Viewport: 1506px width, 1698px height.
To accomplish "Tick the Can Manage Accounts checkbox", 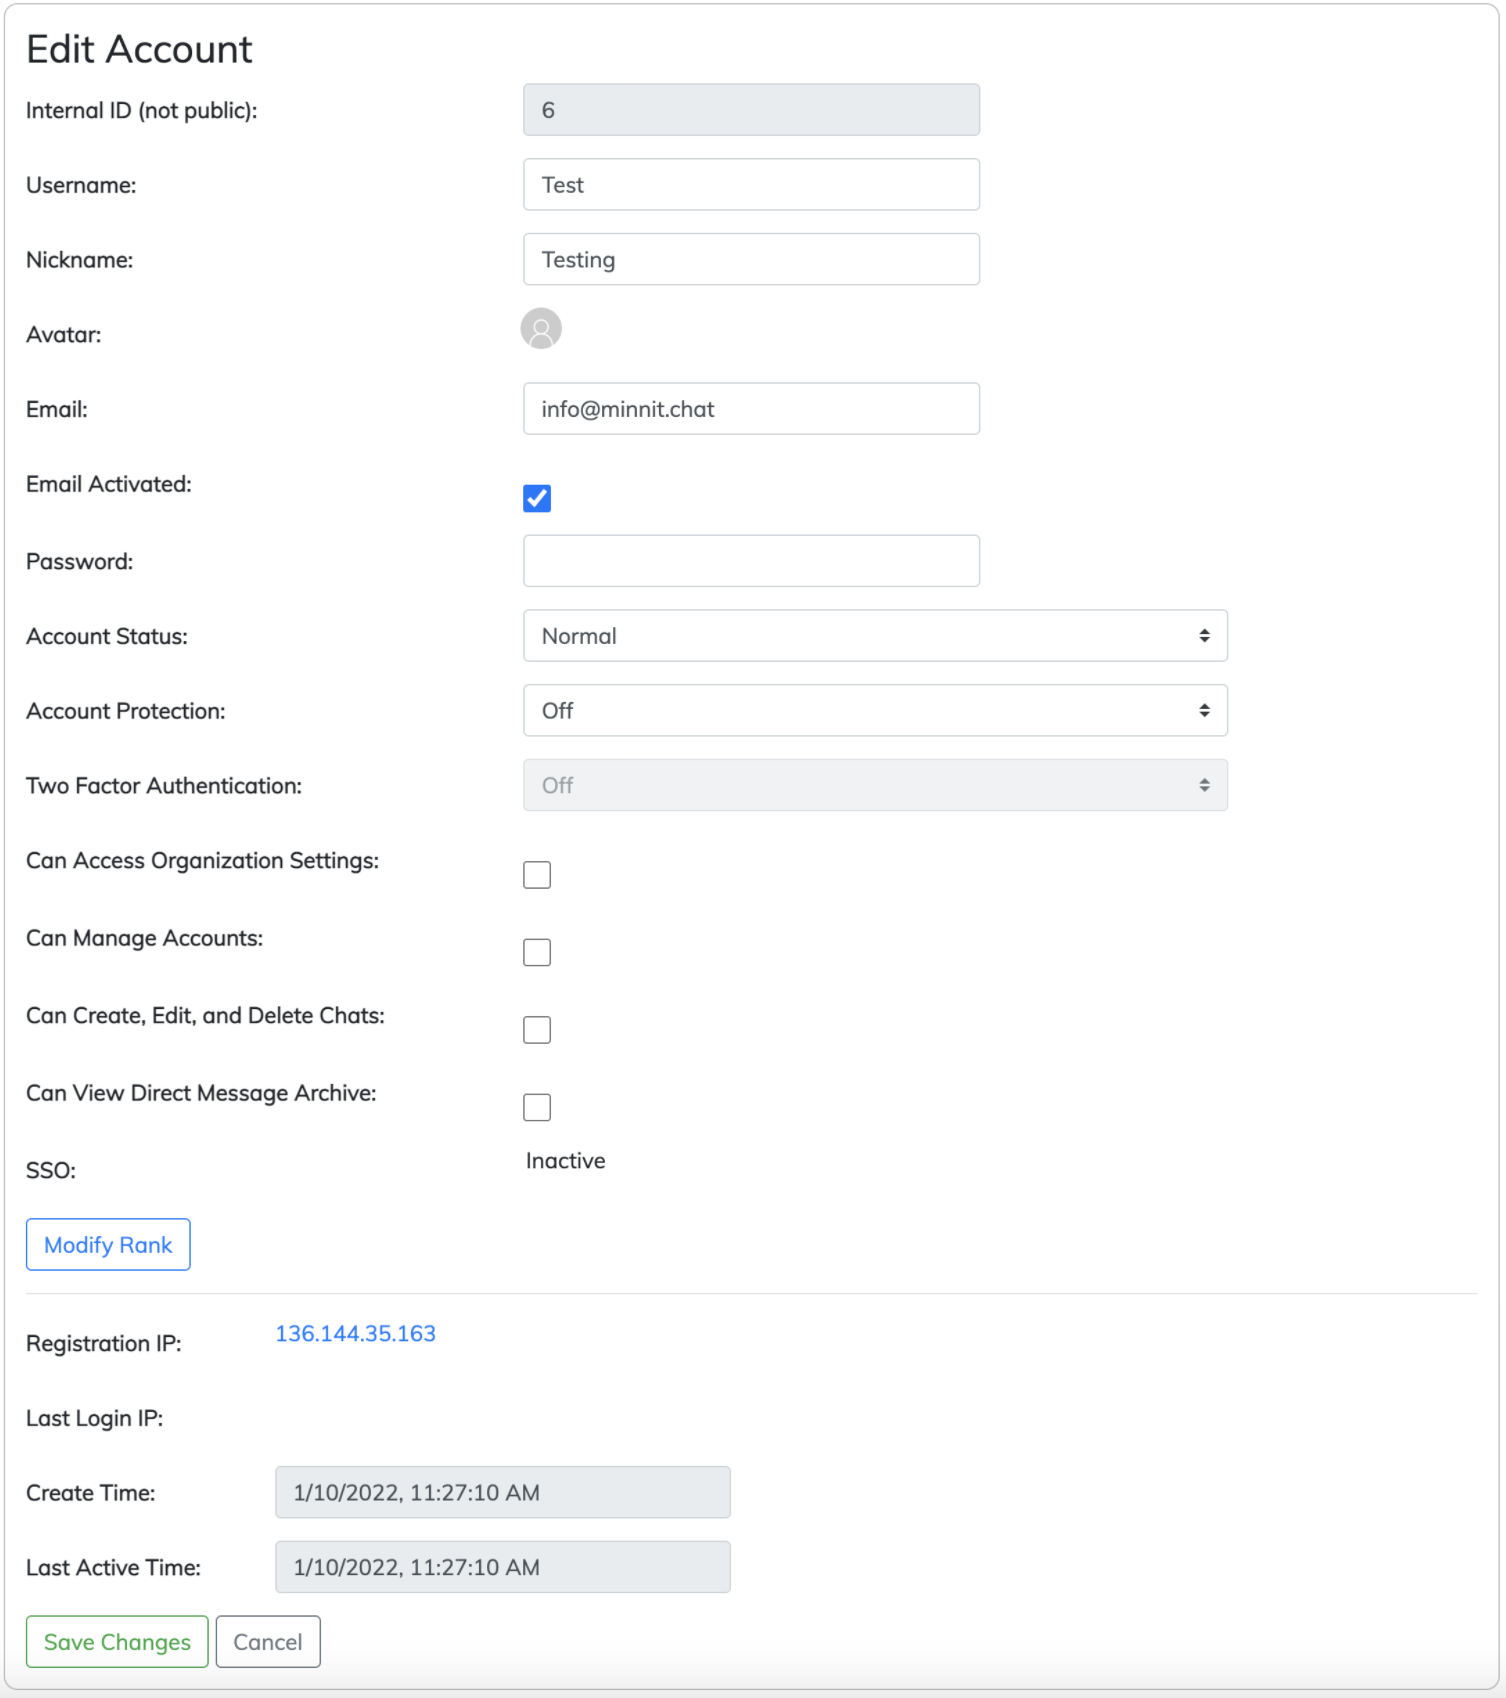I will pos(537,952).
